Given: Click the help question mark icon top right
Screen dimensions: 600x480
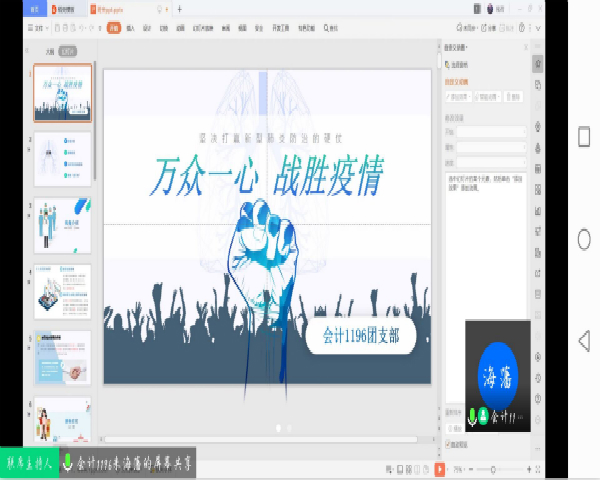Looking at the screenshot, I should (x=522, y=28).
